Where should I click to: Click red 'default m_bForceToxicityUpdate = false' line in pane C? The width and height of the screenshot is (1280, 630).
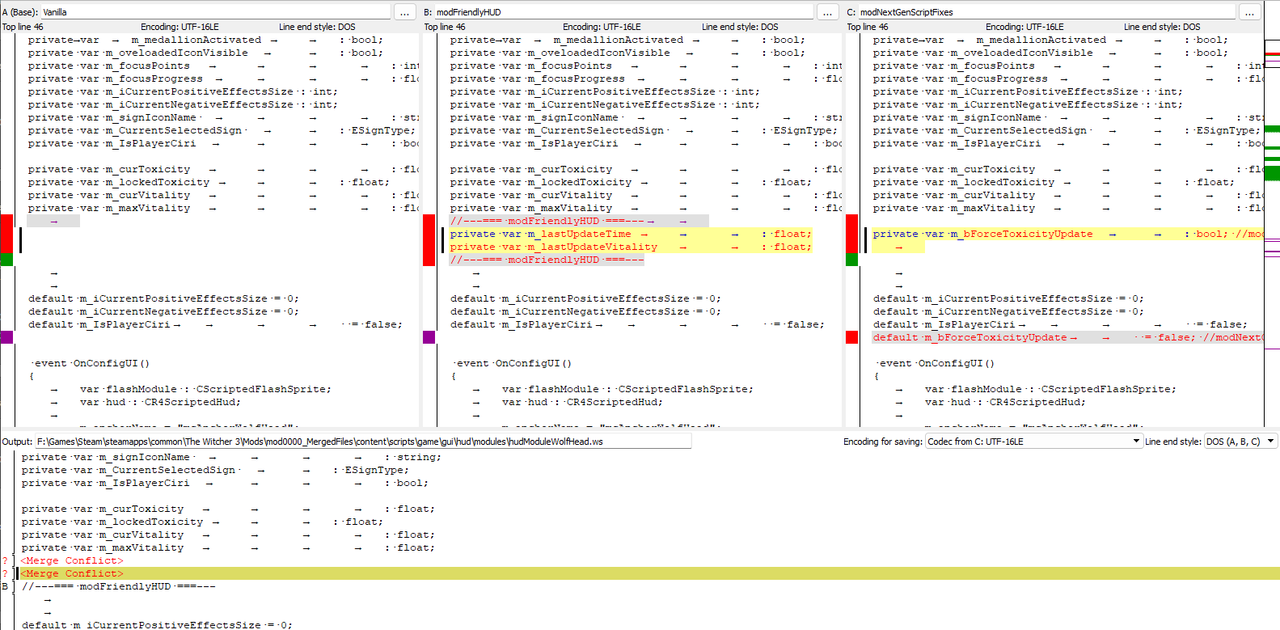(1069, 338)
